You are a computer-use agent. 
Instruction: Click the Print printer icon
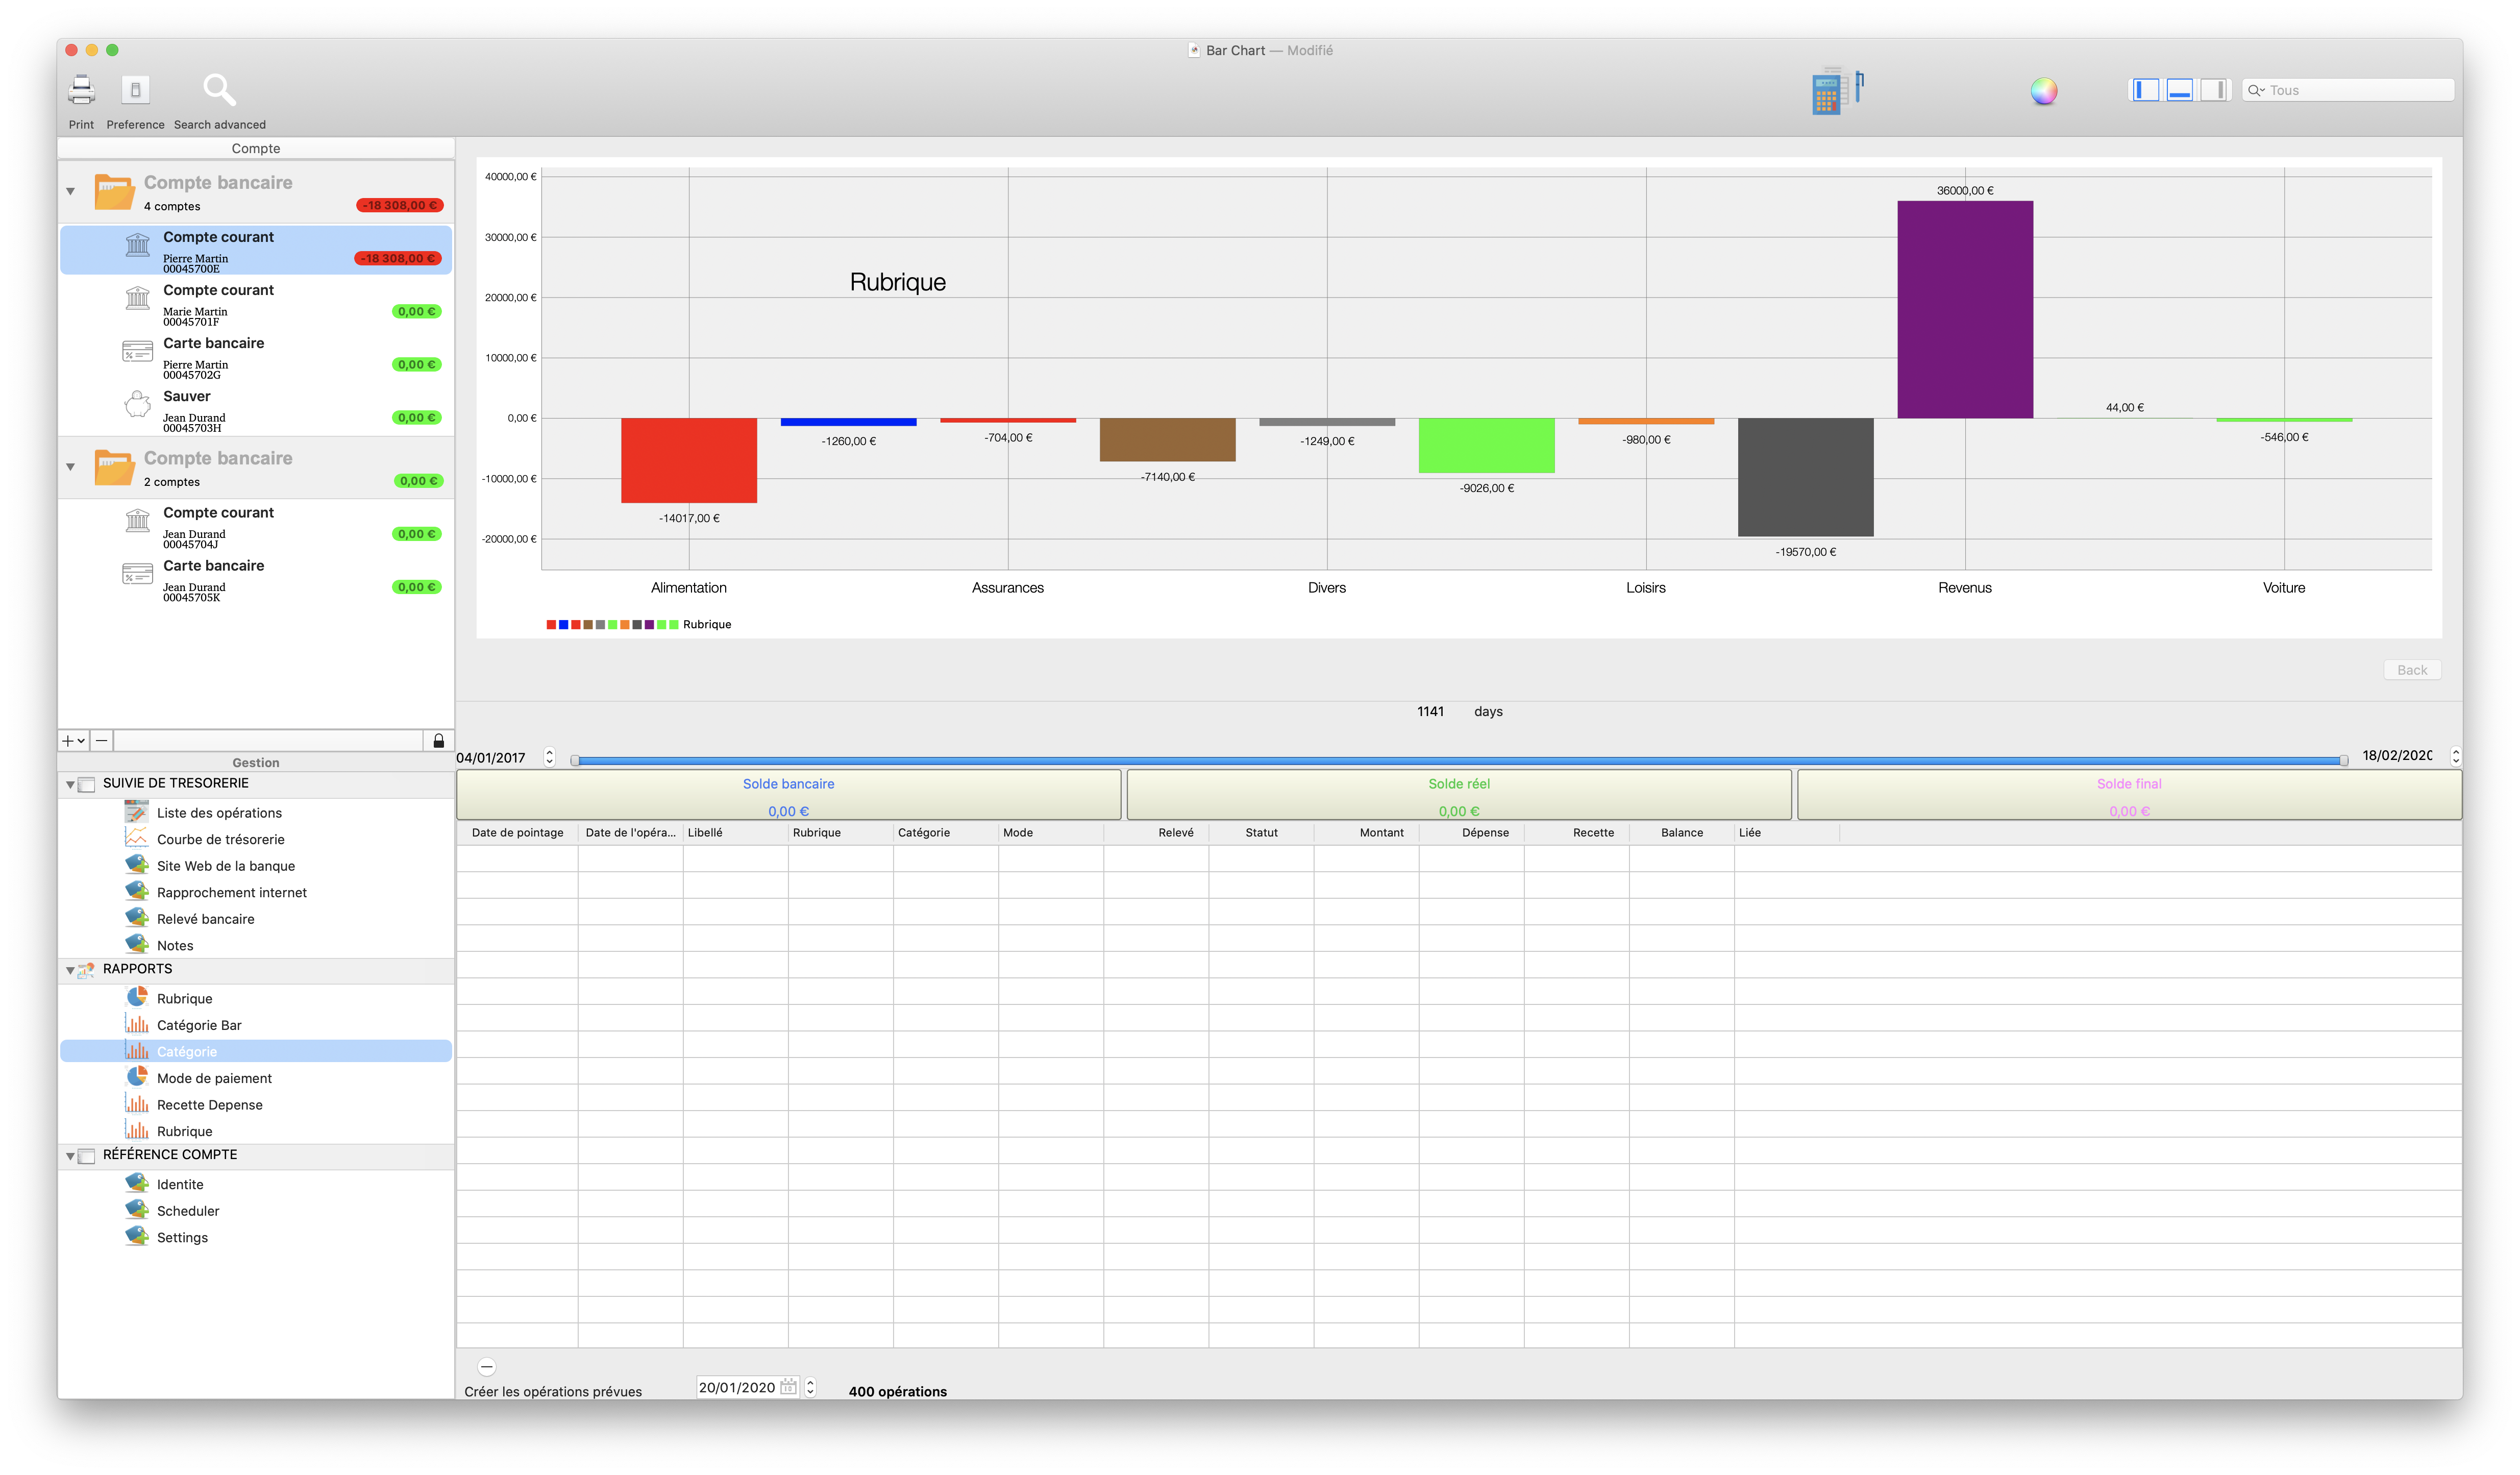[x=81, y=90]
